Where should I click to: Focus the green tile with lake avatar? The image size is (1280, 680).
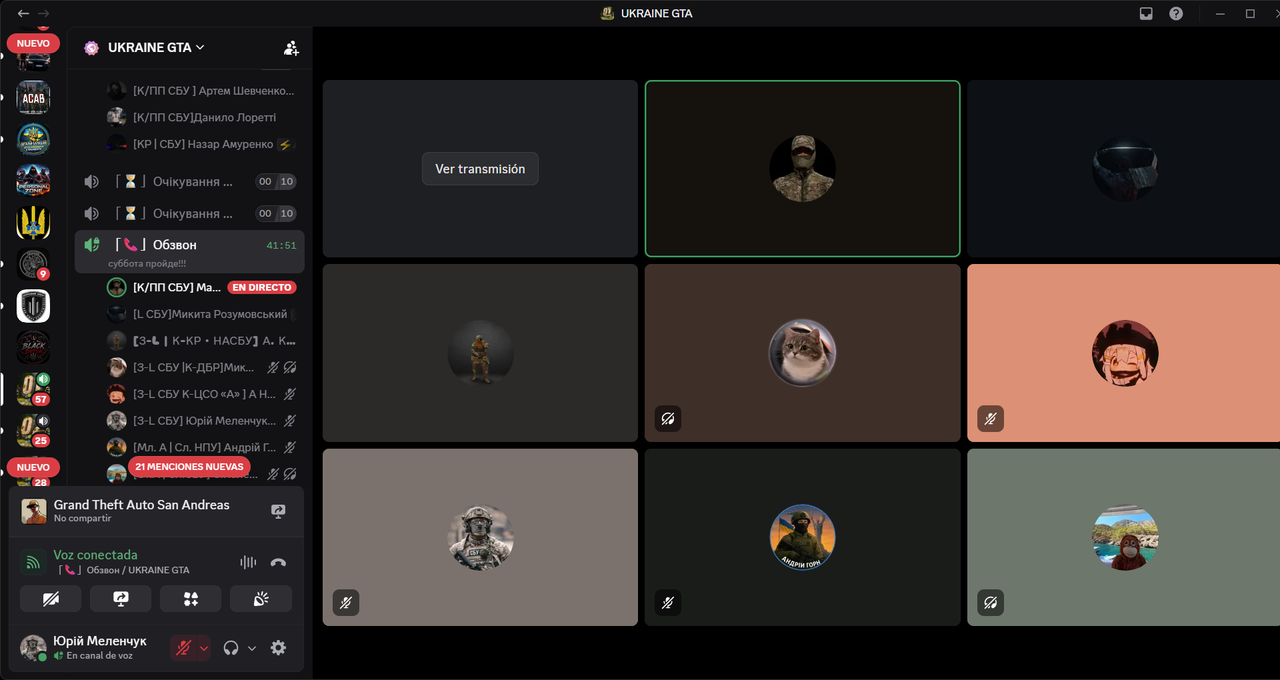point(1124,537)
